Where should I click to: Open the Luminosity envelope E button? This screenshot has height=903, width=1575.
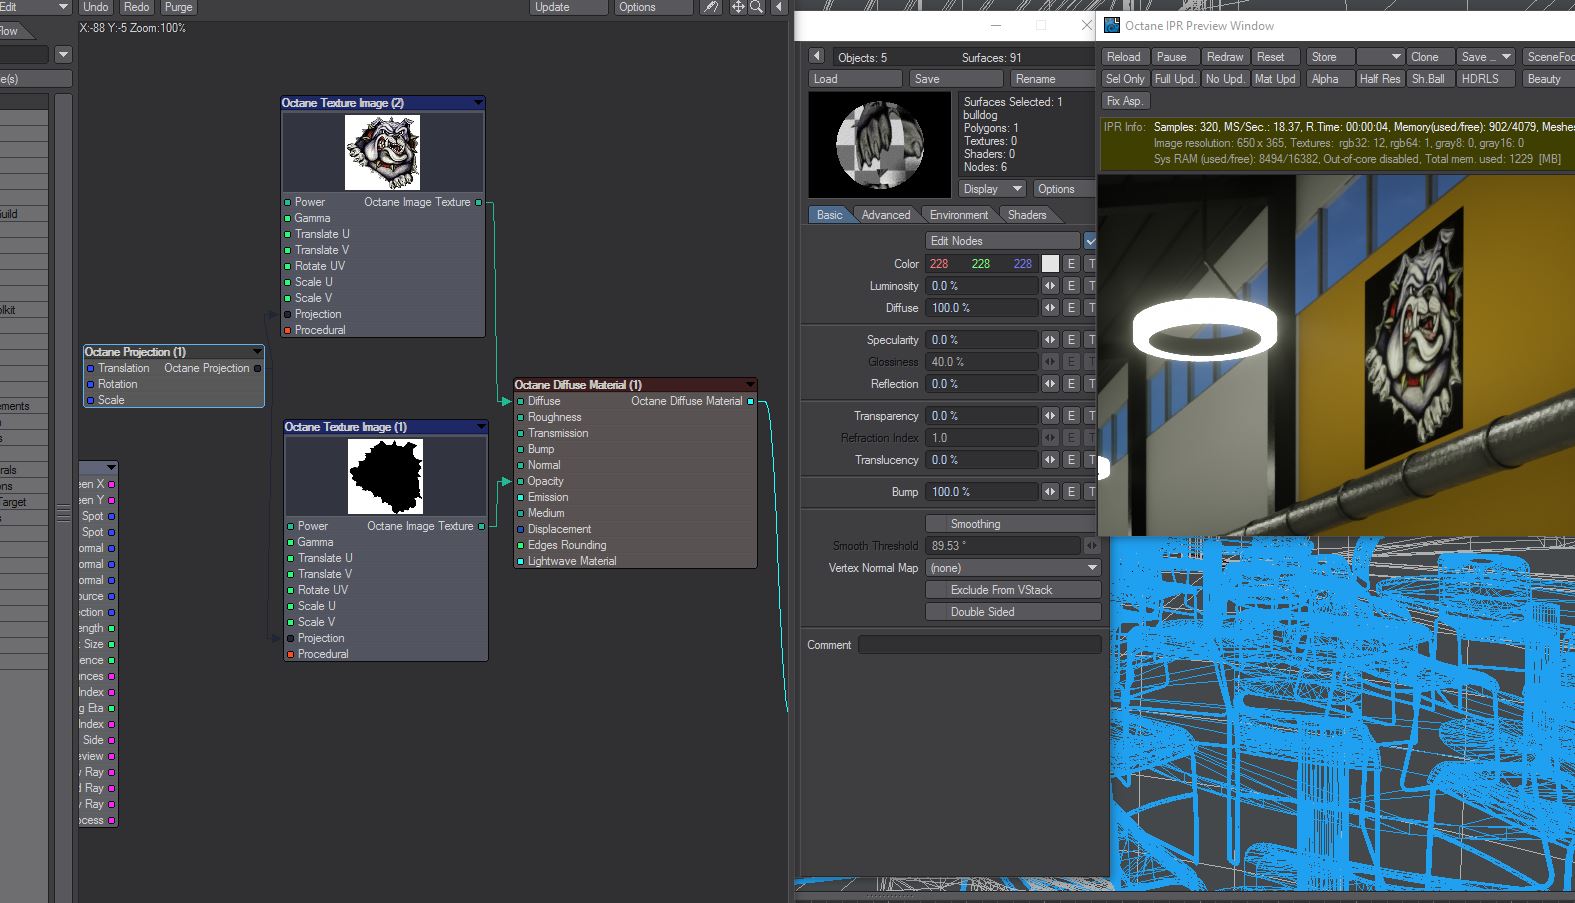[1071, 286]
